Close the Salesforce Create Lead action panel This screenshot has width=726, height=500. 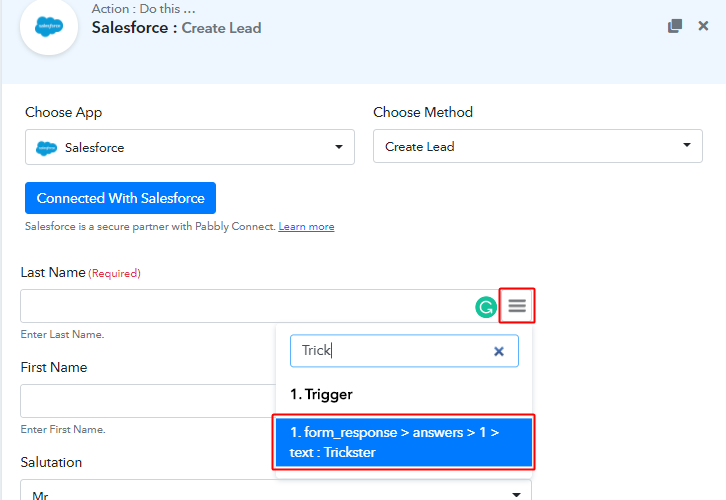(703, 26)
